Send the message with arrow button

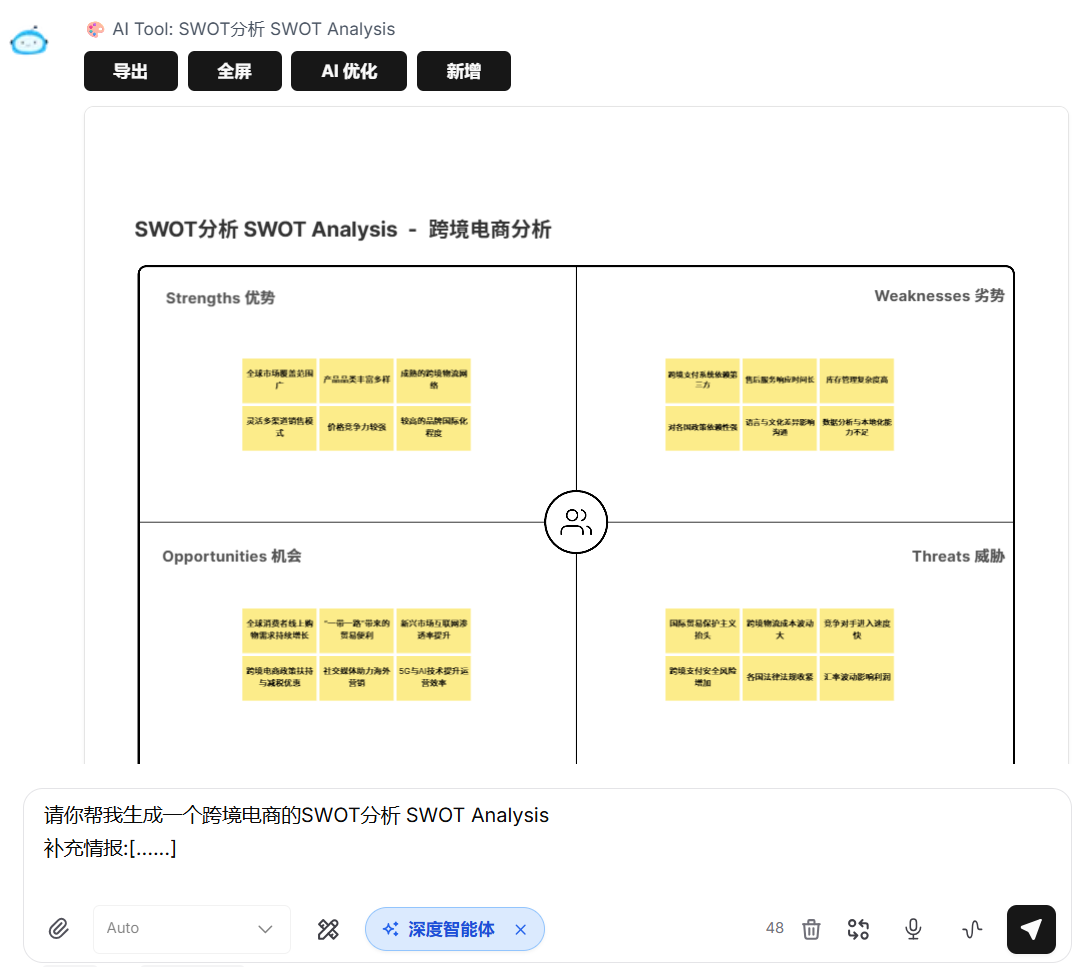click(1031, 929)
